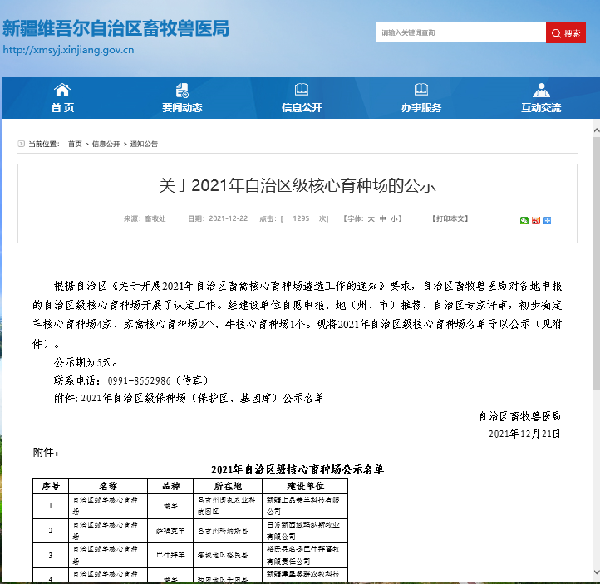Viewport: 600px width, 584px height.
Task: Set font size to 小
Action: pyautogui.click(x=394, y=219)
